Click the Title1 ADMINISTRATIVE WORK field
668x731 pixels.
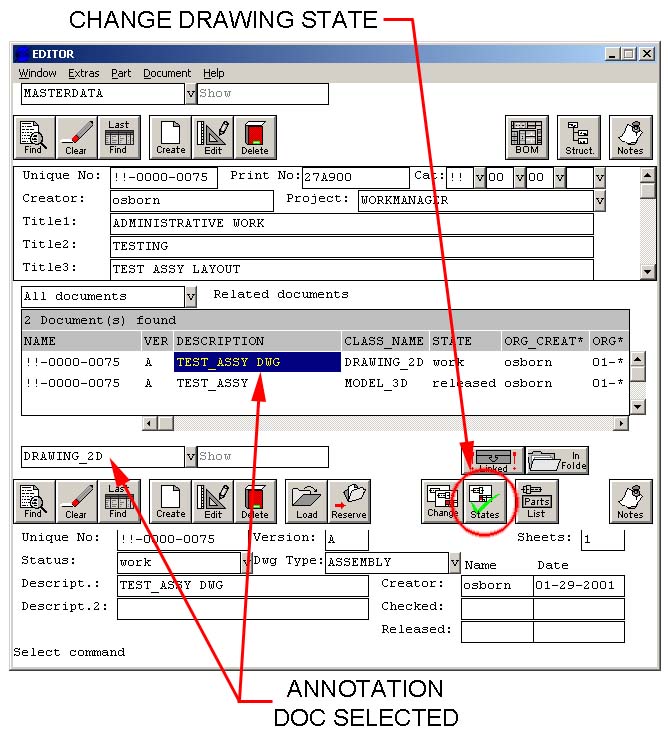(x=350, y=224)
